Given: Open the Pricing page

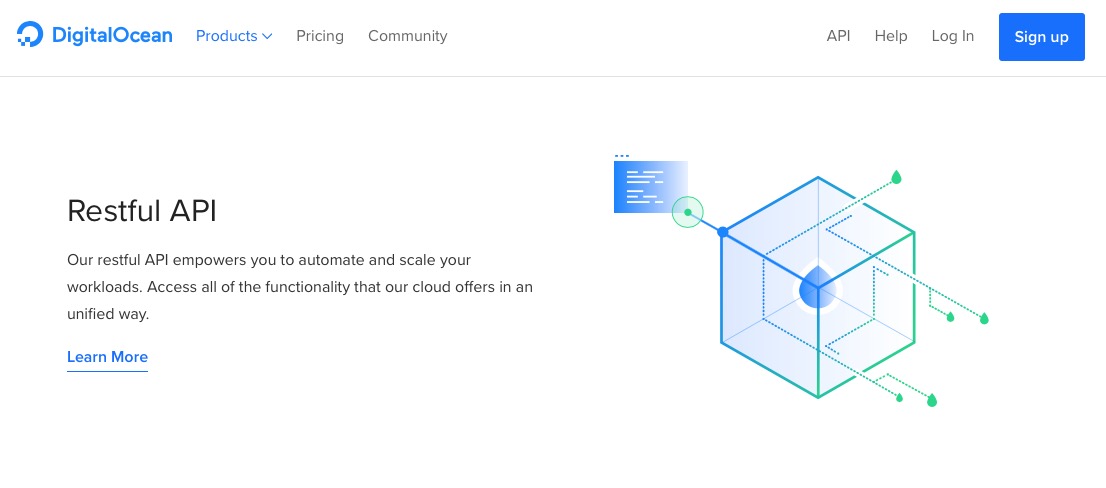Looking at the screenshot, I should 320,36.
